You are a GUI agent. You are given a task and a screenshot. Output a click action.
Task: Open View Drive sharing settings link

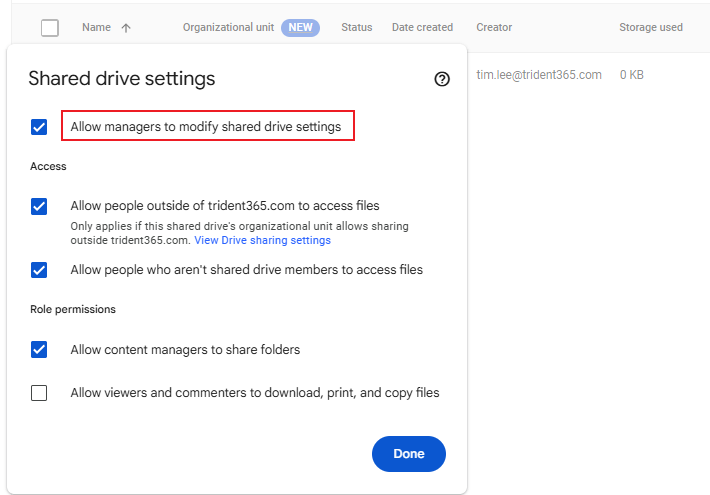262,241
